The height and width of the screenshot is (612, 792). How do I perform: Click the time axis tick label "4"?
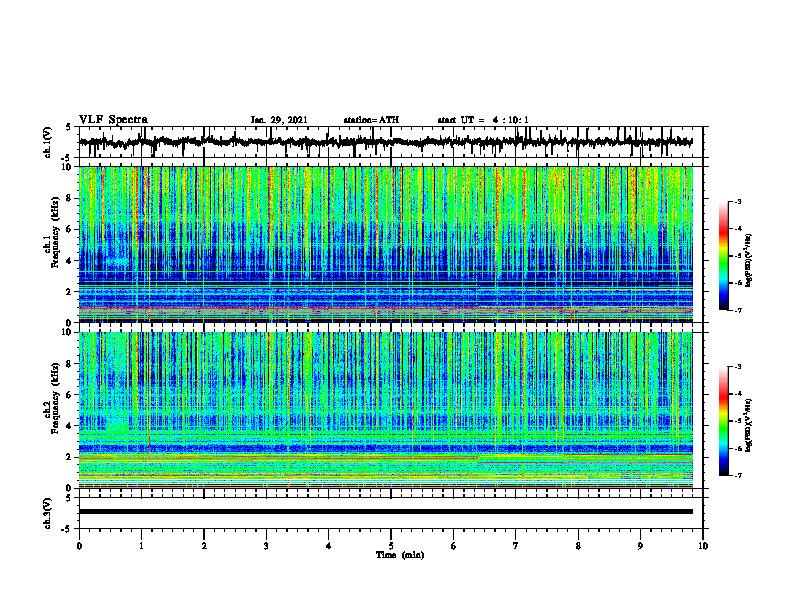(x=329, y=546)
